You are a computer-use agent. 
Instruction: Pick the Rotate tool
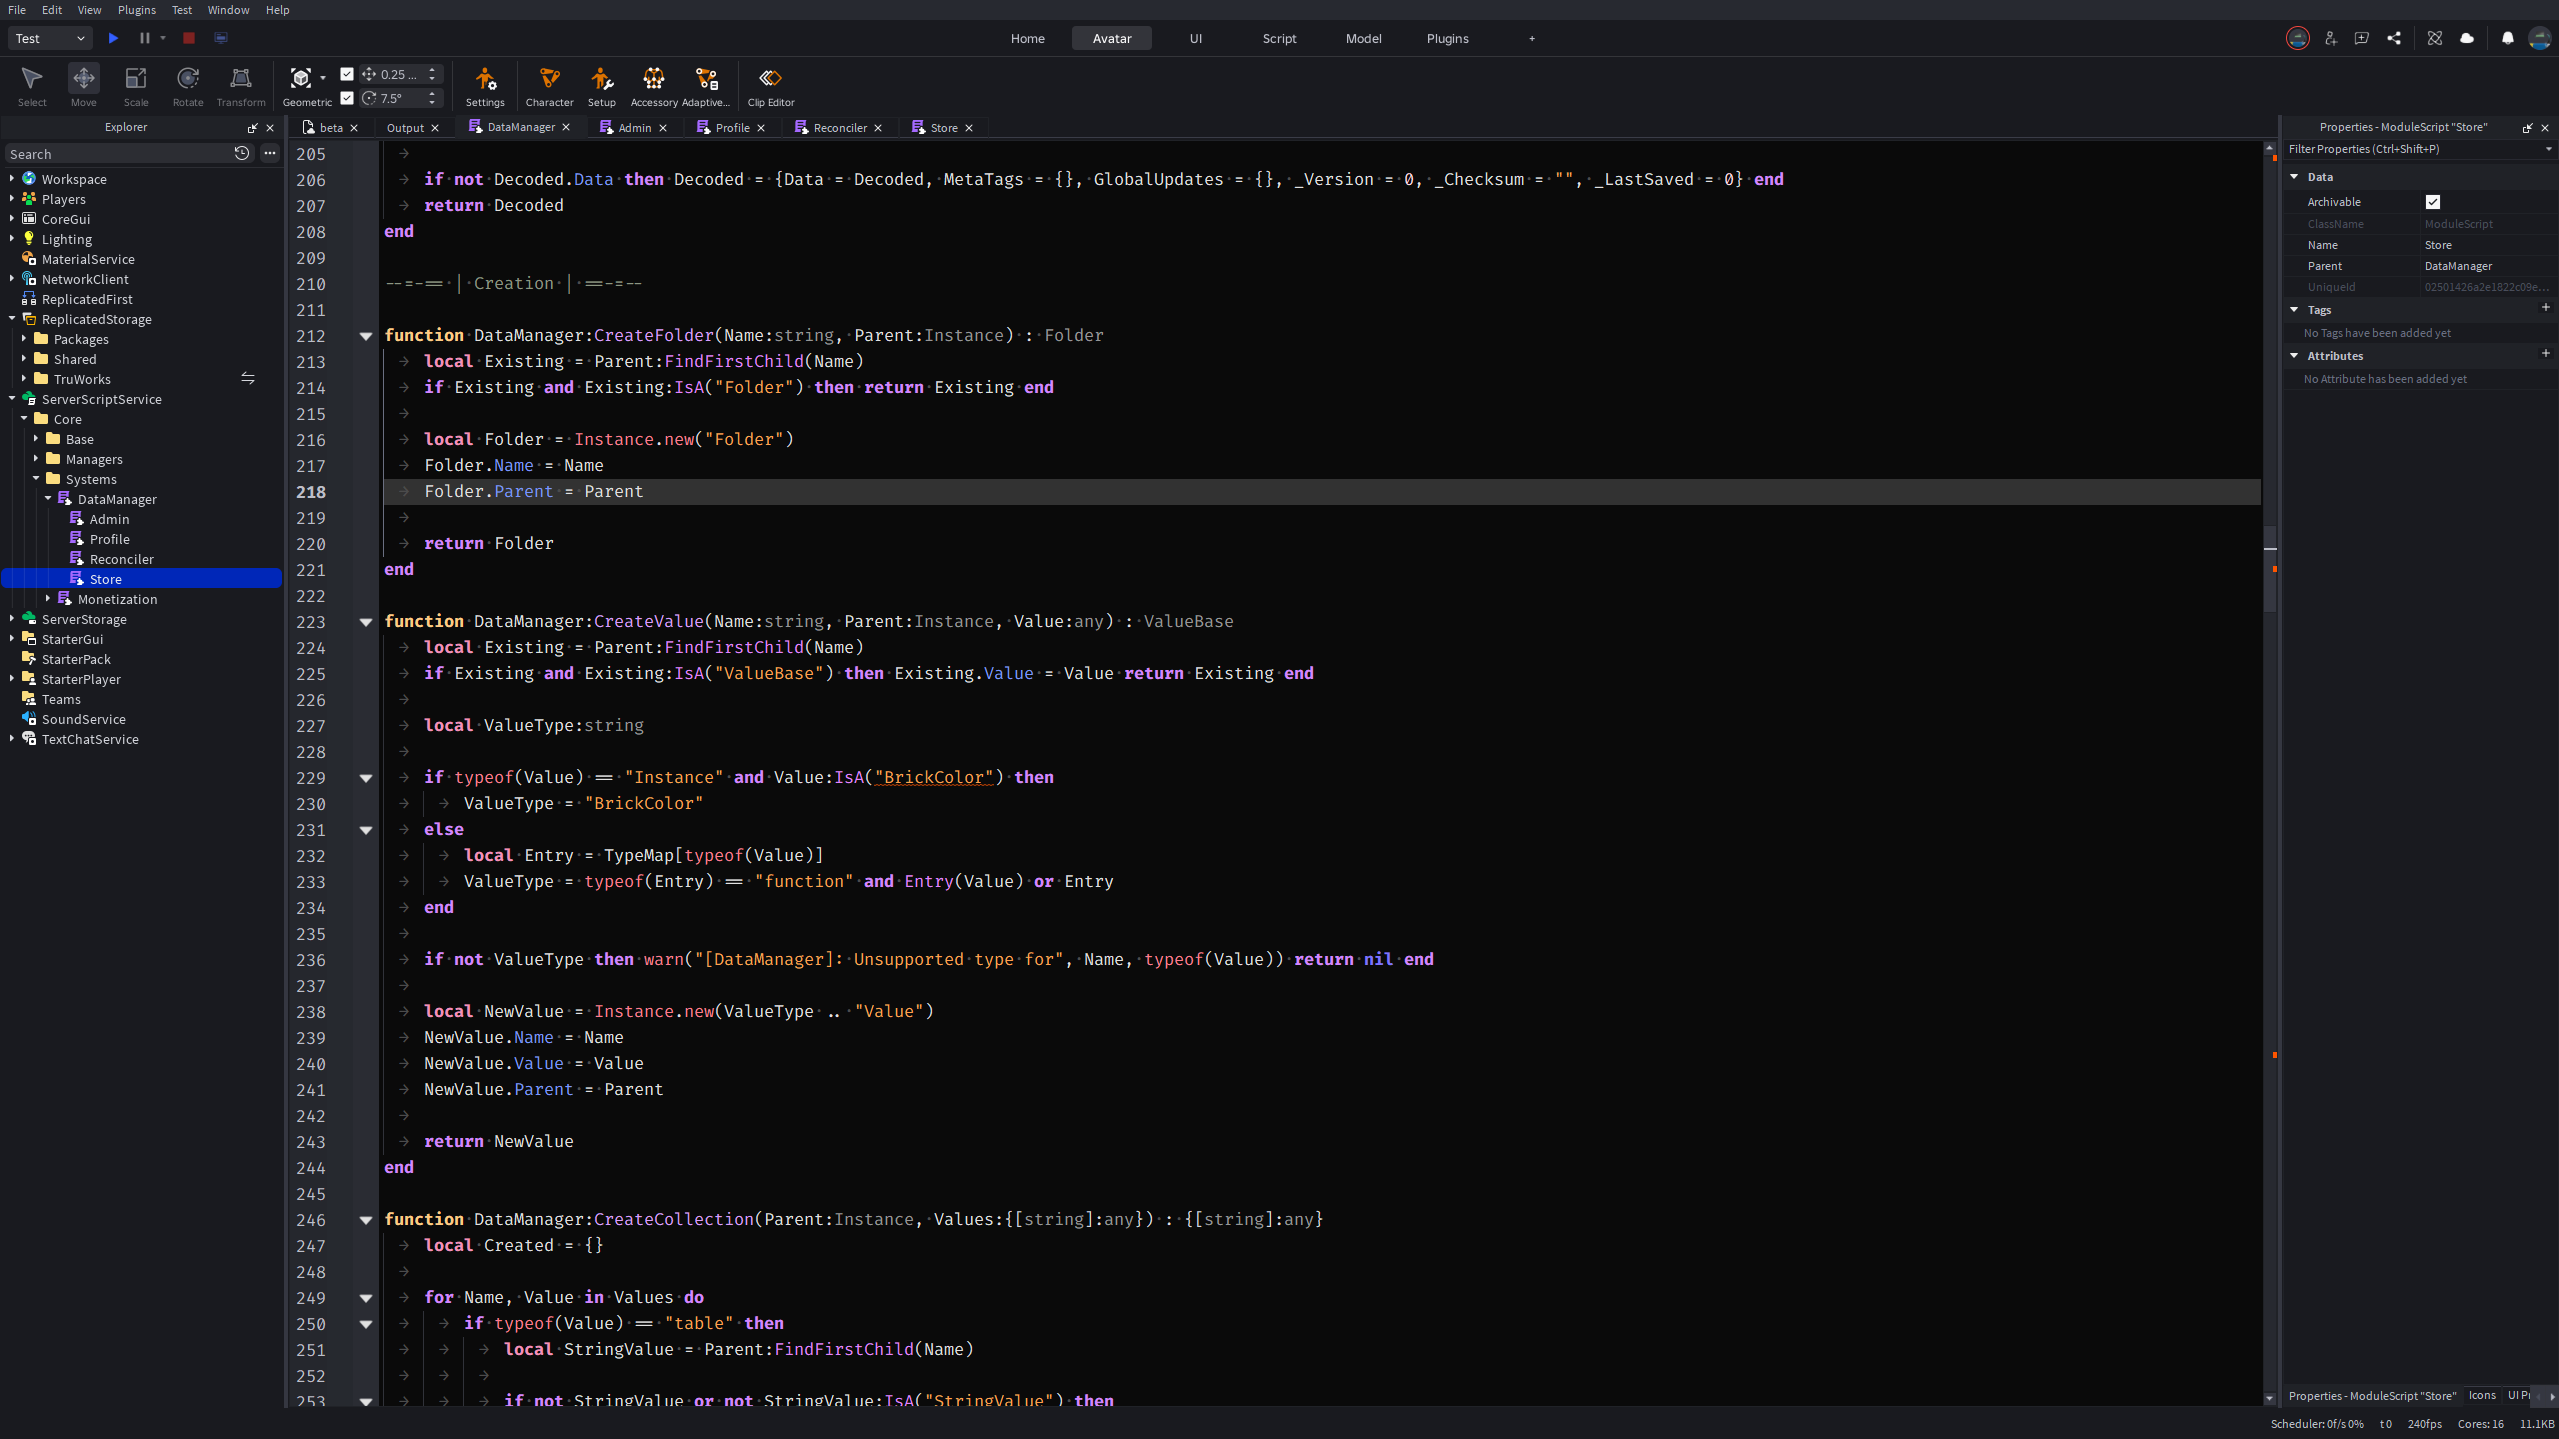coord(188,85)
